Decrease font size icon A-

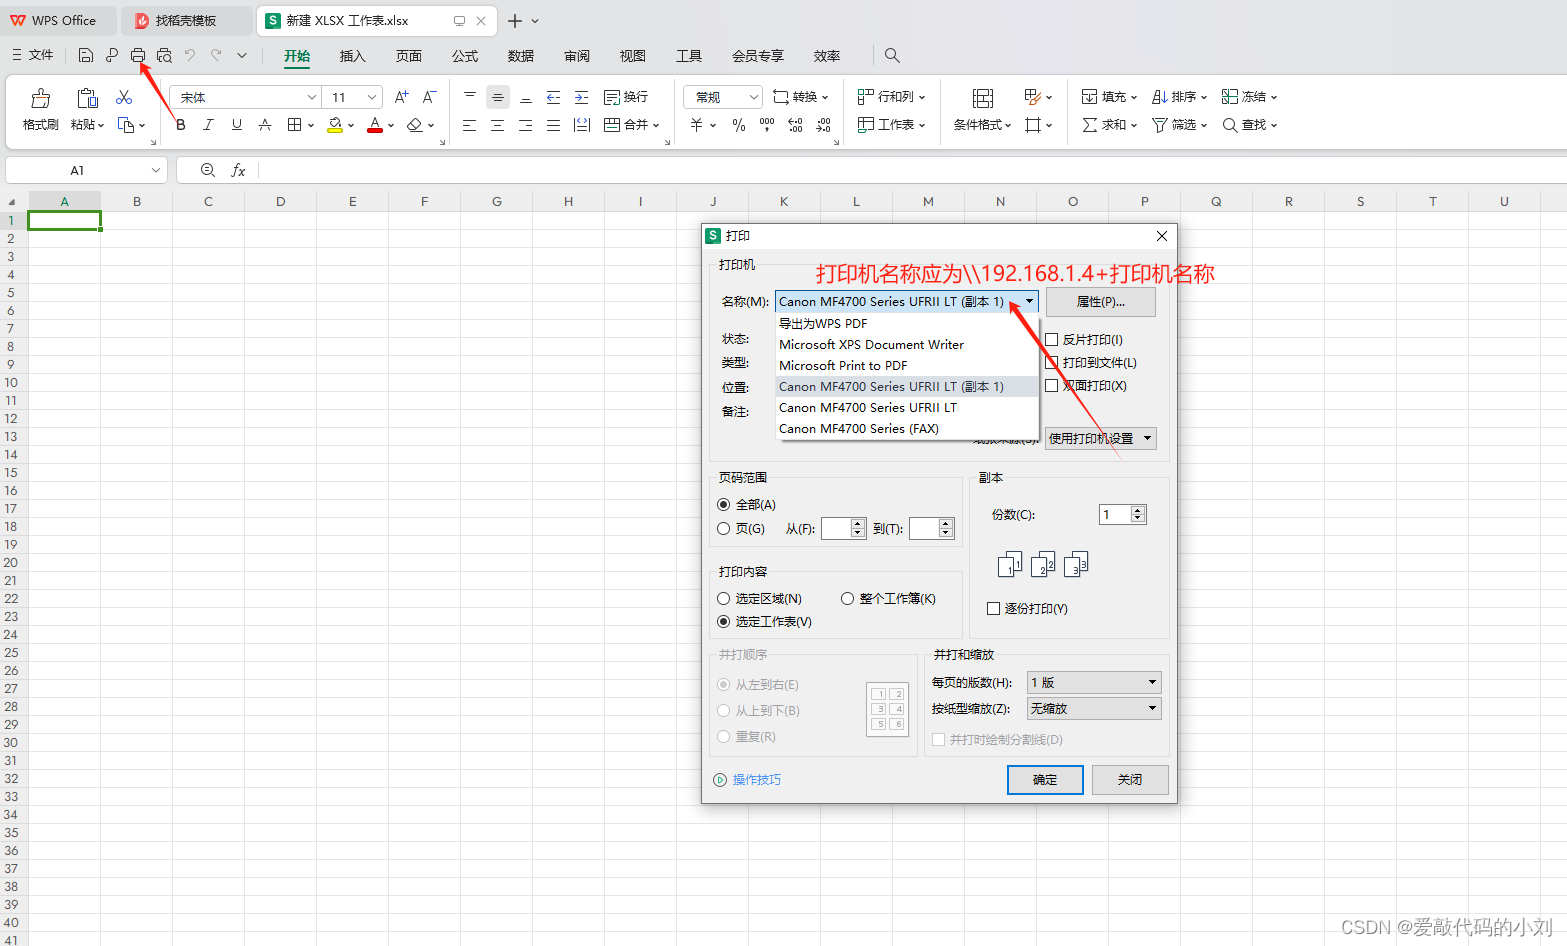429,97
